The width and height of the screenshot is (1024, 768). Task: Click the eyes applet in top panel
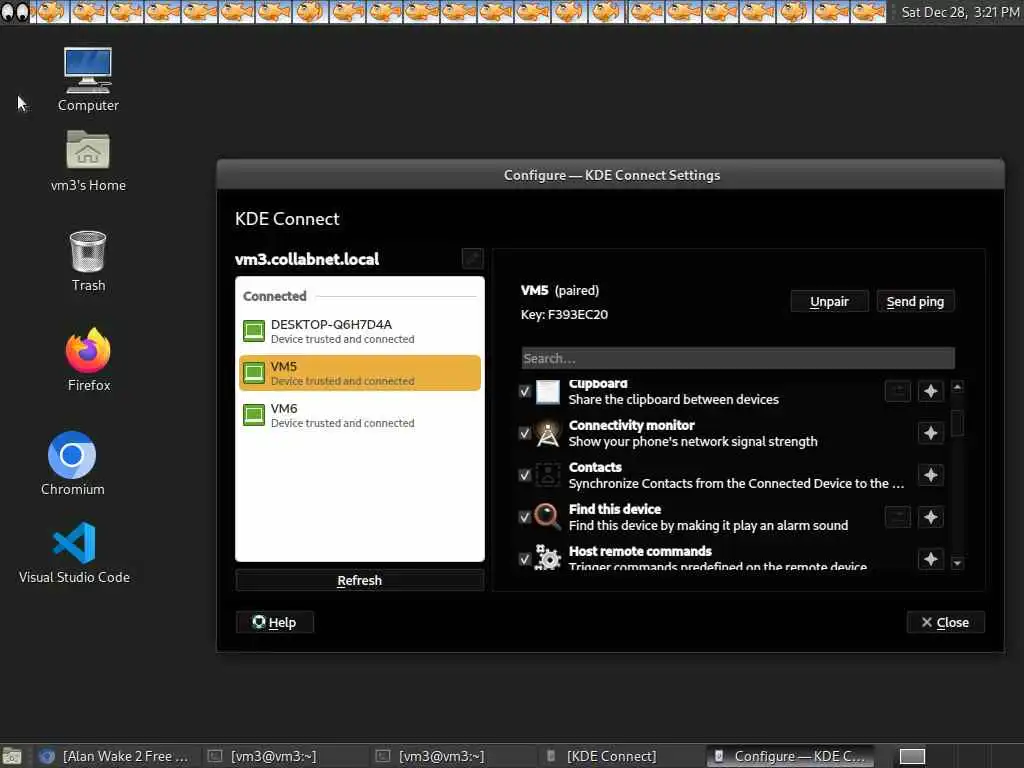pos(14,12)
